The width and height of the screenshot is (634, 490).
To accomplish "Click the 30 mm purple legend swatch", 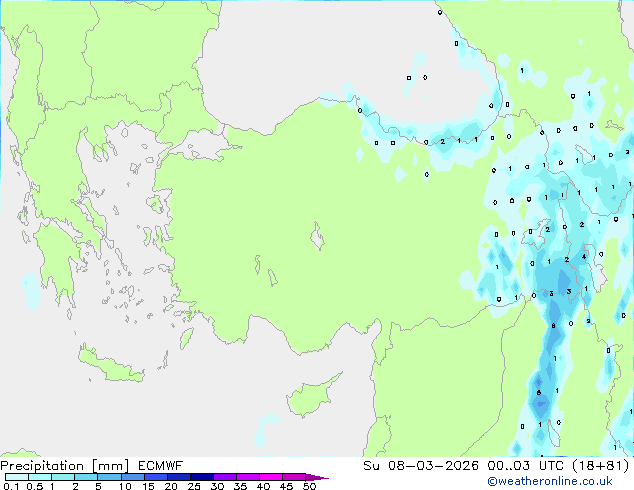I will tap(224, 477).
